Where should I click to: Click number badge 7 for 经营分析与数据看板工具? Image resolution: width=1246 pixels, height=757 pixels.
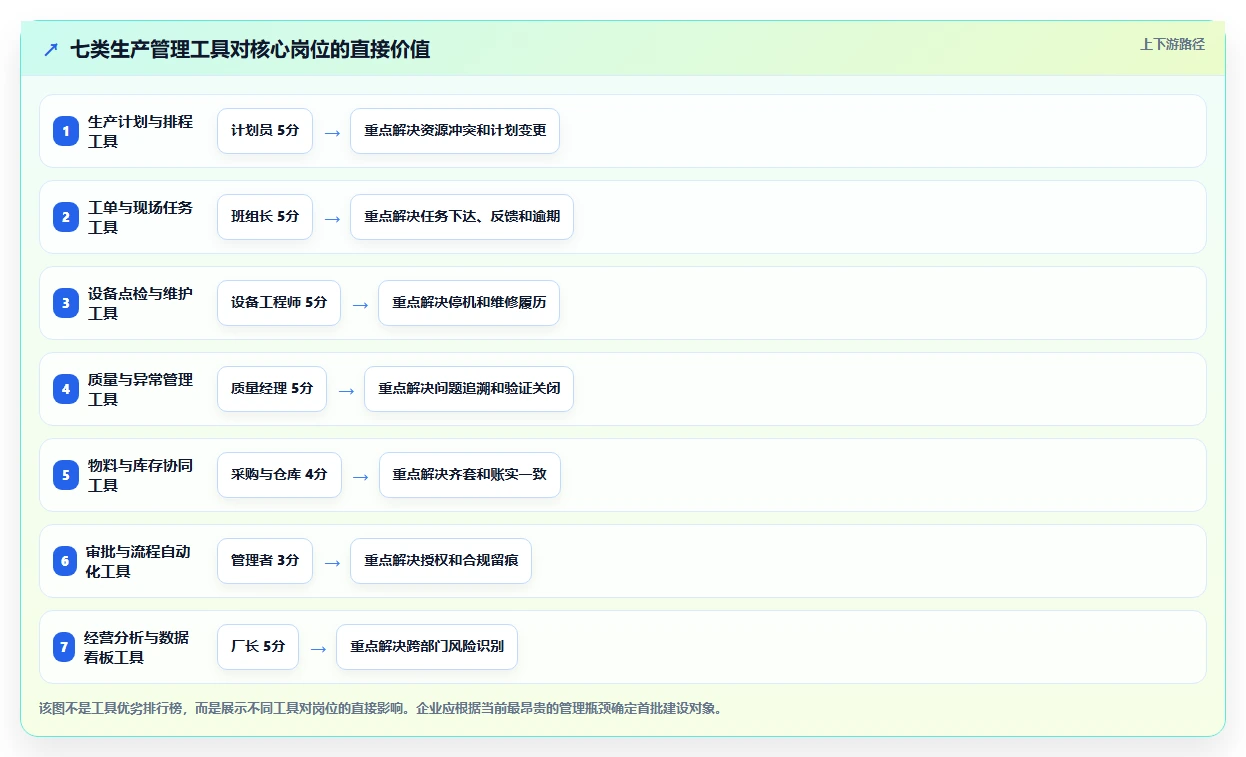click(64, 647)
